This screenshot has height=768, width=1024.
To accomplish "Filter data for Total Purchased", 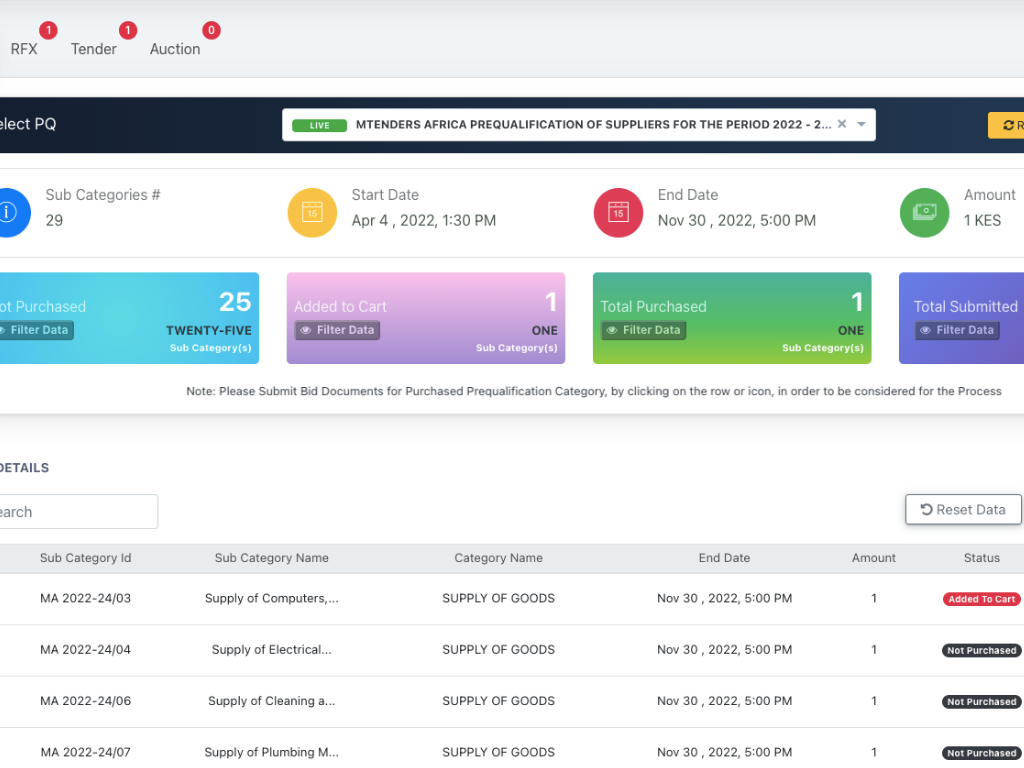I will (x=643, y=330).
